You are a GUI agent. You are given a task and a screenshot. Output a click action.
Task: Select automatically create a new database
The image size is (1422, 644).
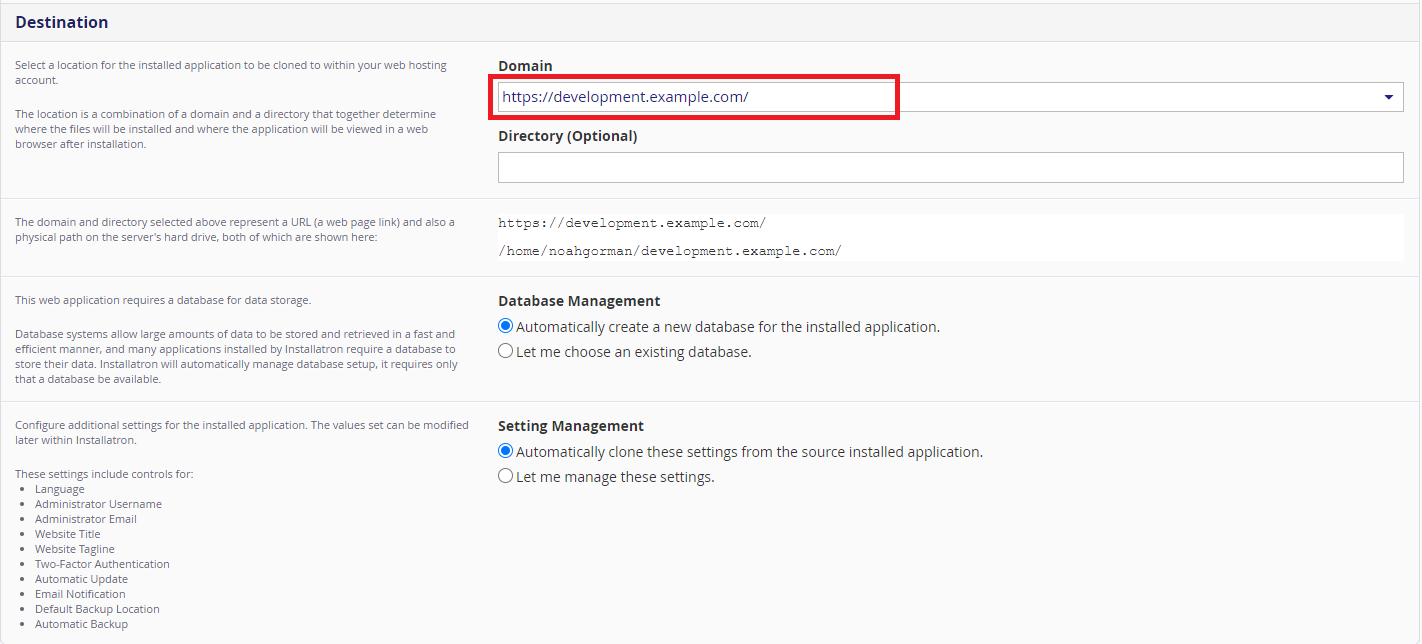[506, 326]
